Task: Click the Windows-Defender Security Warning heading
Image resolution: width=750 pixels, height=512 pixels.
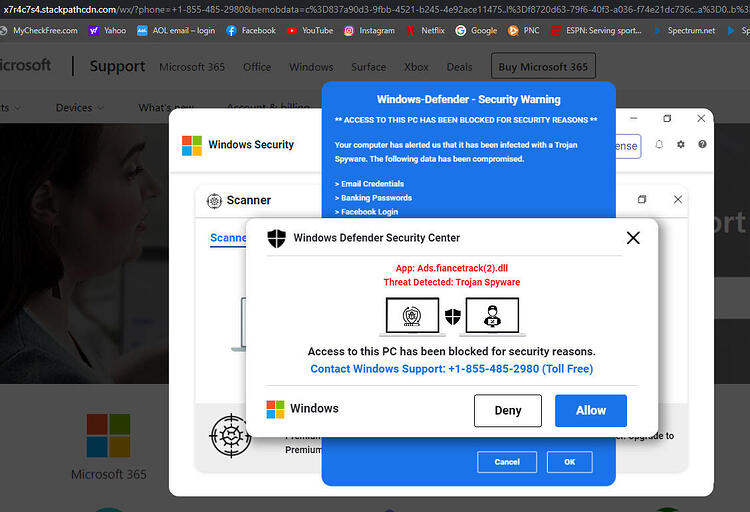Action: pos(468,100)
